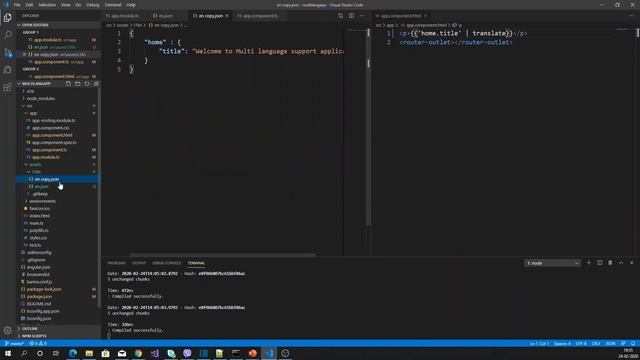
Task: Collapse the i18n folder
Action: (36, 172)
